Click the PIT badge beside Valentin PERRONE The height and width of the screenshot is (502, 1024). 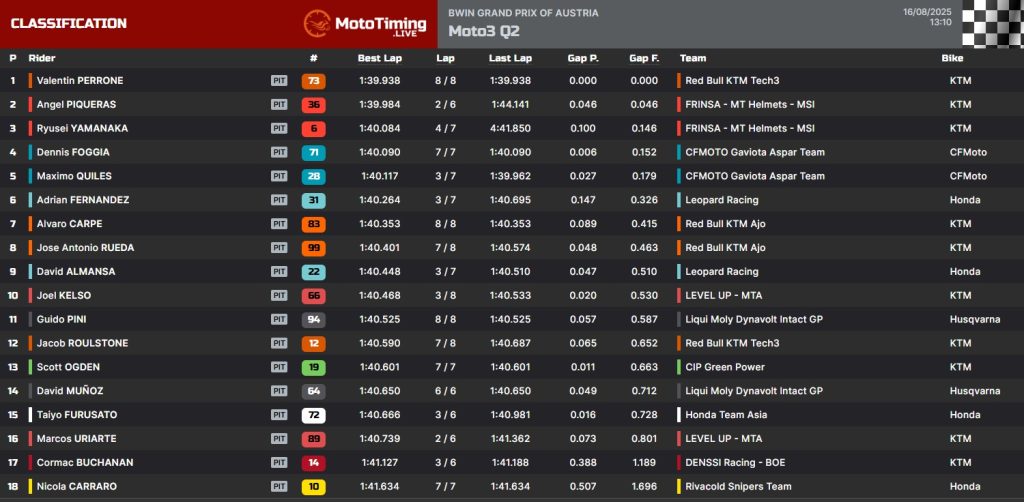[x=279, y=81]
